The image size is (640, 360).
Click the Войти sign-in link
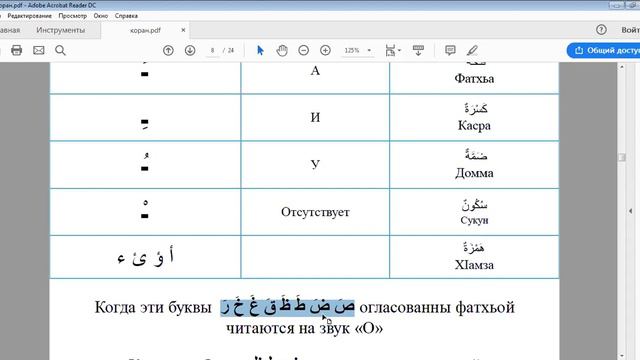pyautogui.click(x=630, y=30)
